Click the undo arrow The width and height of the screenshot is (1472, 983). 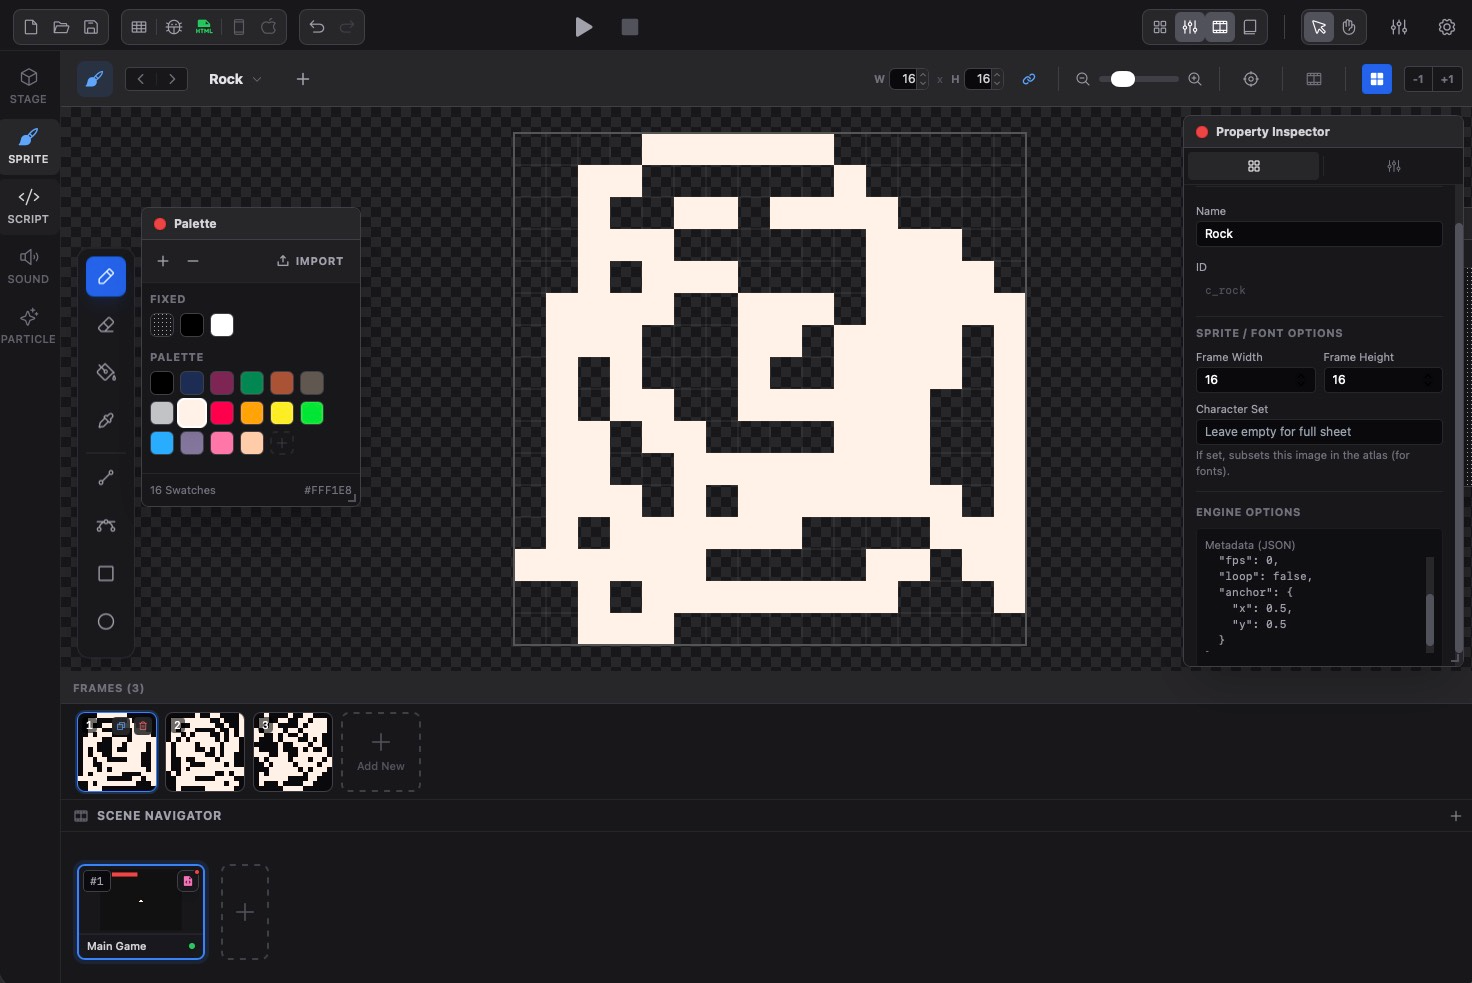tap(317, 27)
